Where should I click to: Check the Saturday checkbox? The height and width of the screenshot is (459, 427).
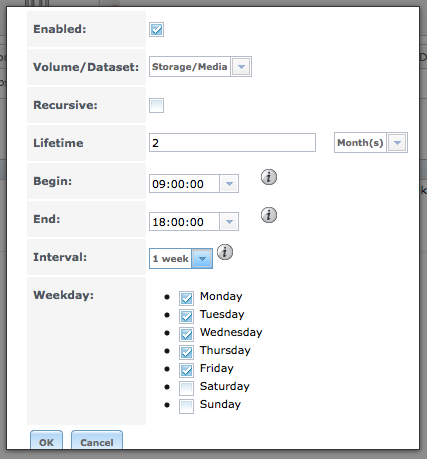click(x=186, y=388)
